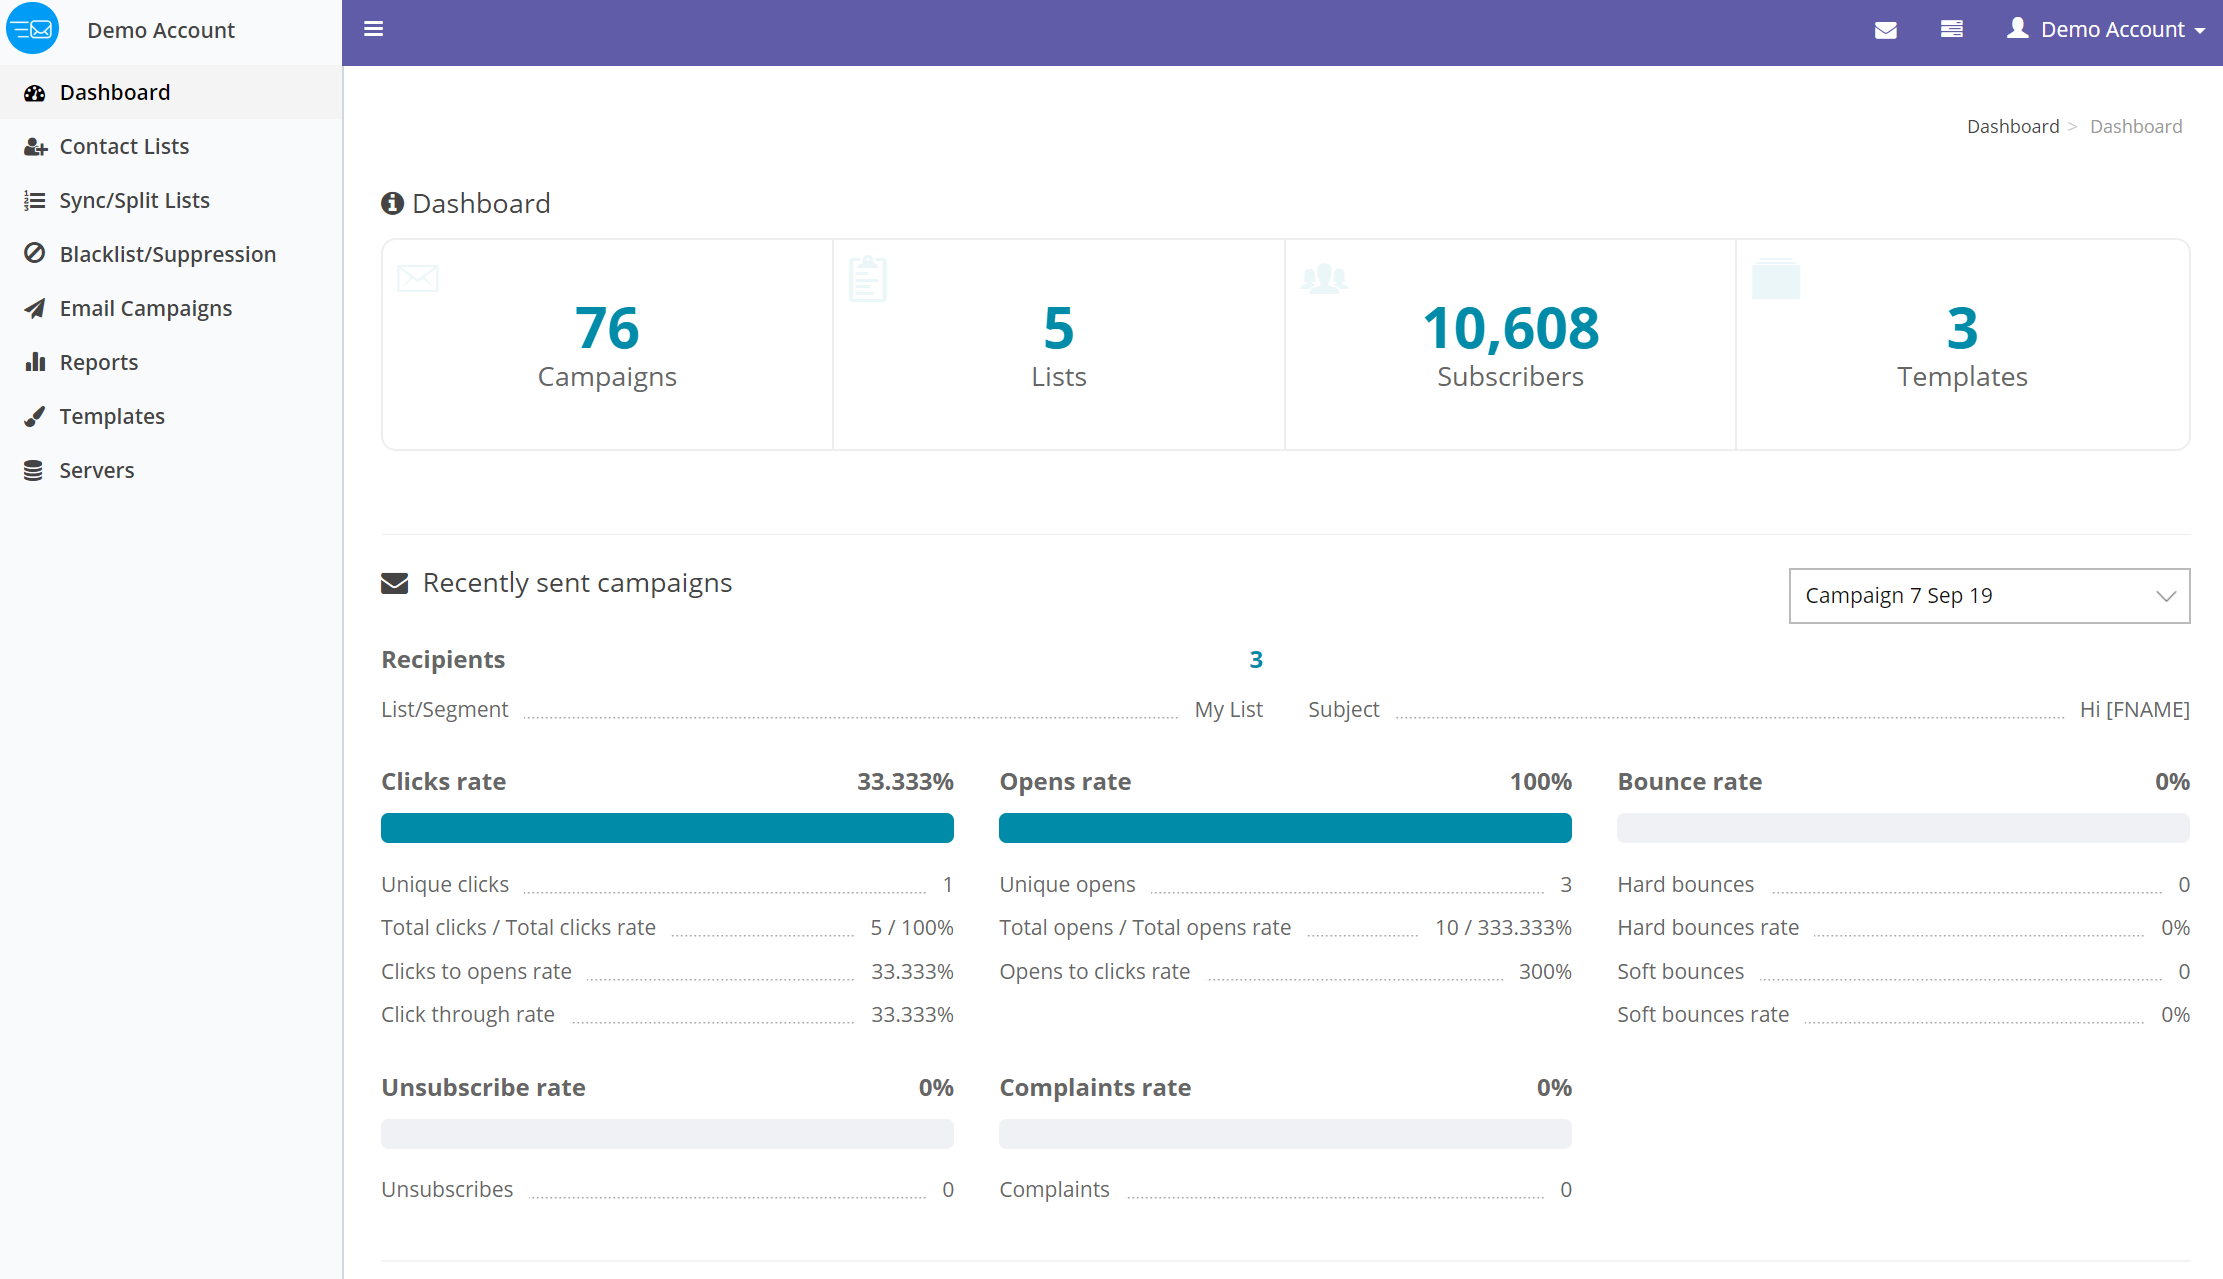Click the Demo Account brand title
This screenshot has width=2223, height=1279.
pos(161,30)
